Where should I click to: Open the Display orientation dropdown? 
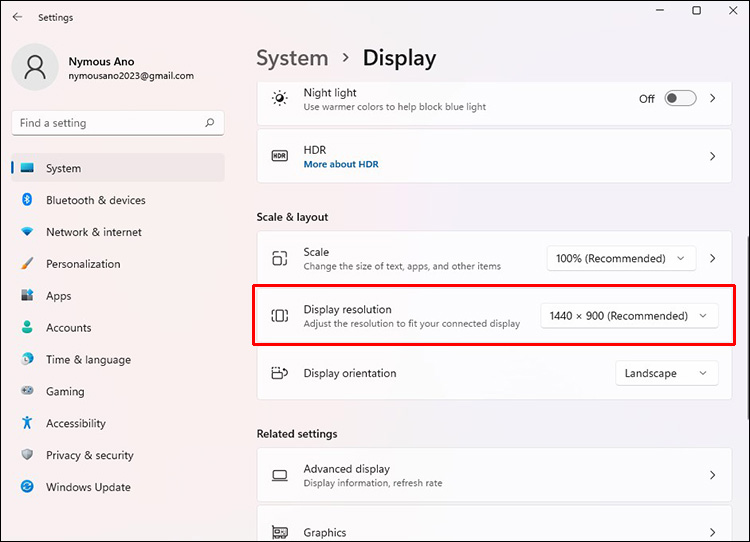(666, 373)
